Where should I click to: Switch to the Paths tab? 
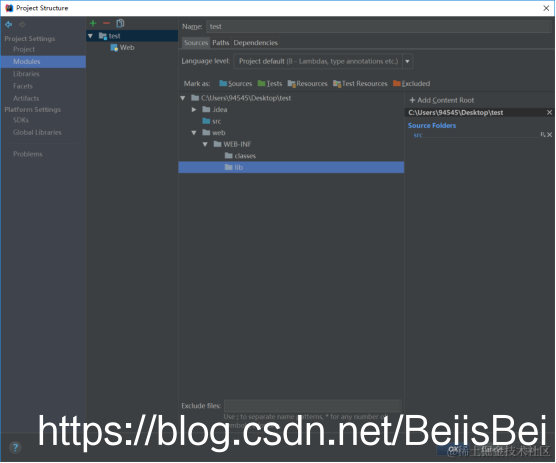click(221, 43)
